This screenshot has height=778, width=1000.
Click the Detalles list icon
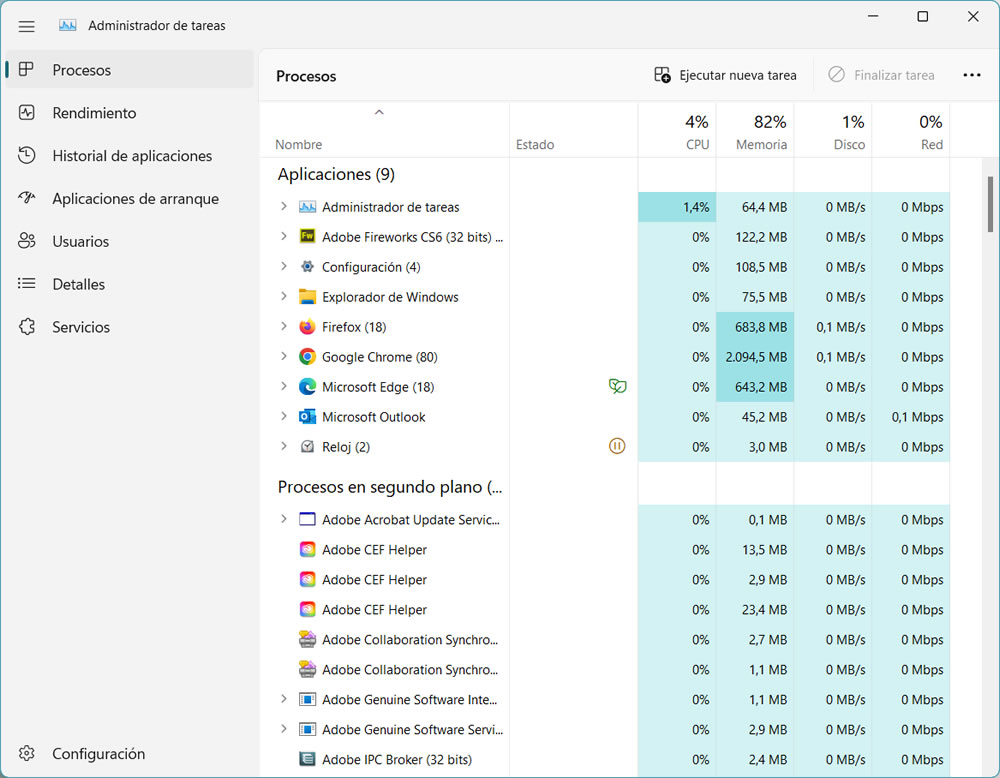[x=26, y=284]
